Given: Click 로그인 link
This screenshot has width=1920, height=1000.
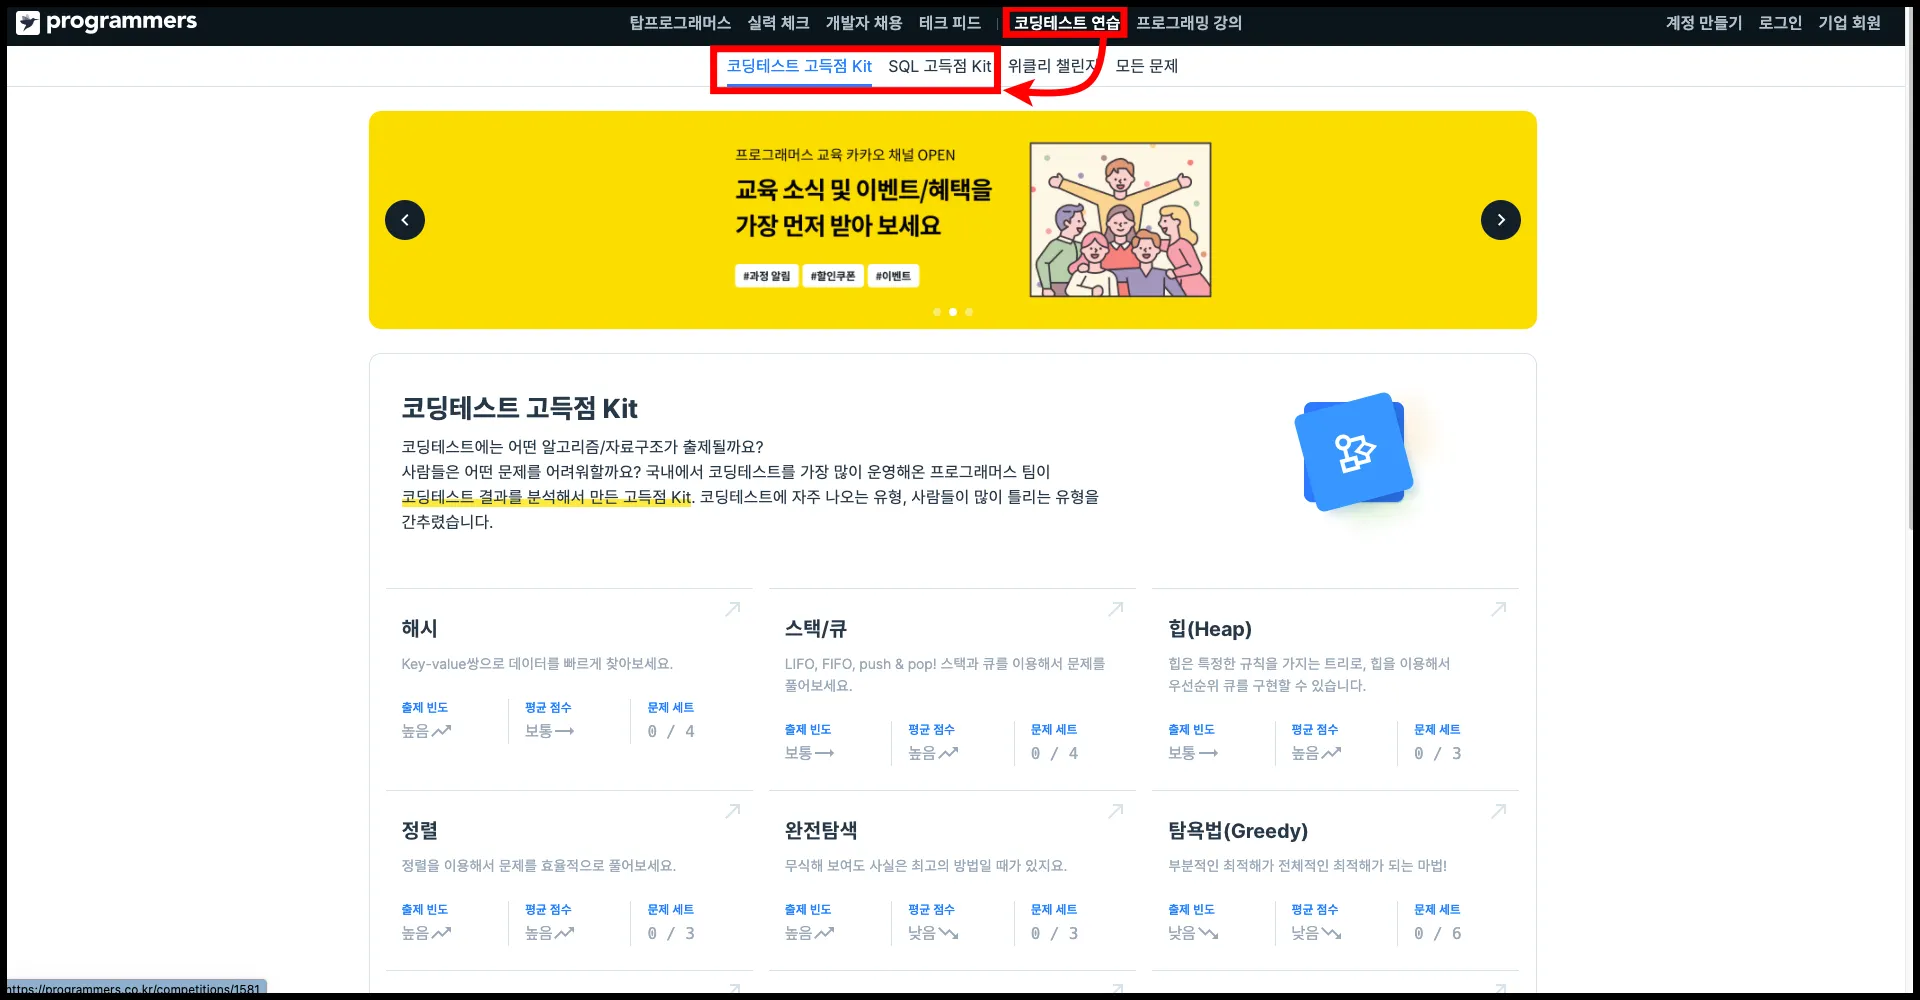Looking at the screenshot, I should 1780,23.
